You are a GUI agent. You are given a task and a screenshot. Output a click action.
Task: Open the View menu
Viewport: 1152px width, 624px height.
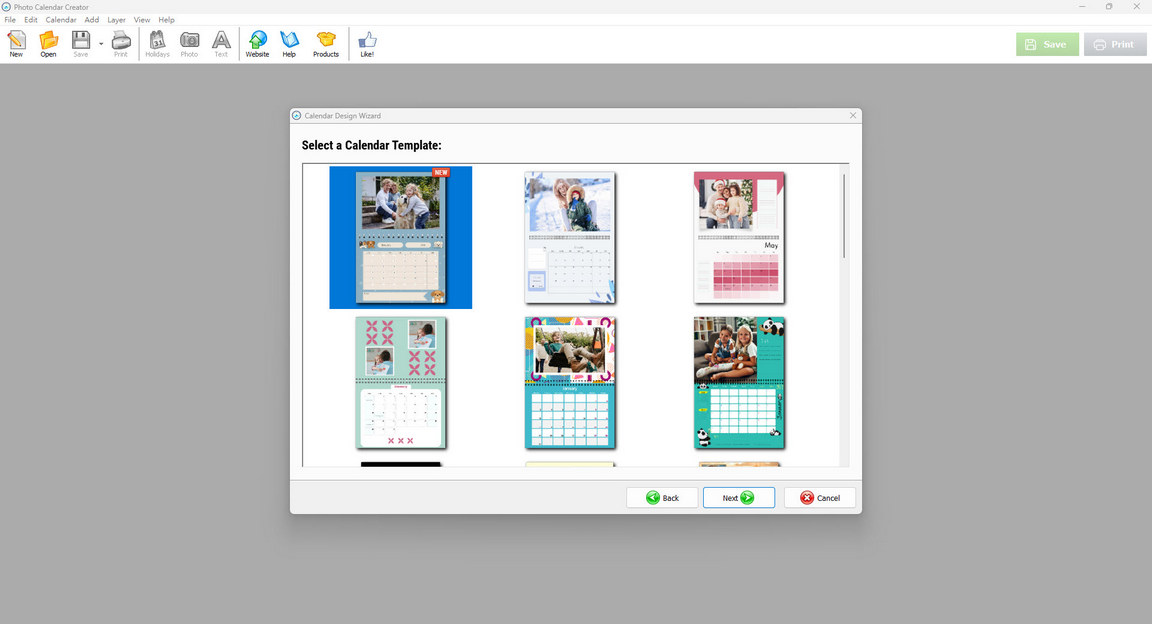(142, 20)
